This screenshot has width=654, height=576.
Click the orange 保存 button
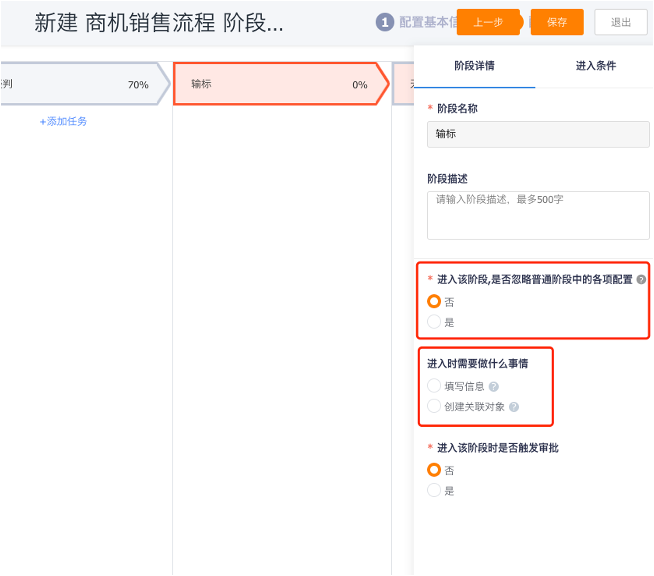(x=557, y=22)
